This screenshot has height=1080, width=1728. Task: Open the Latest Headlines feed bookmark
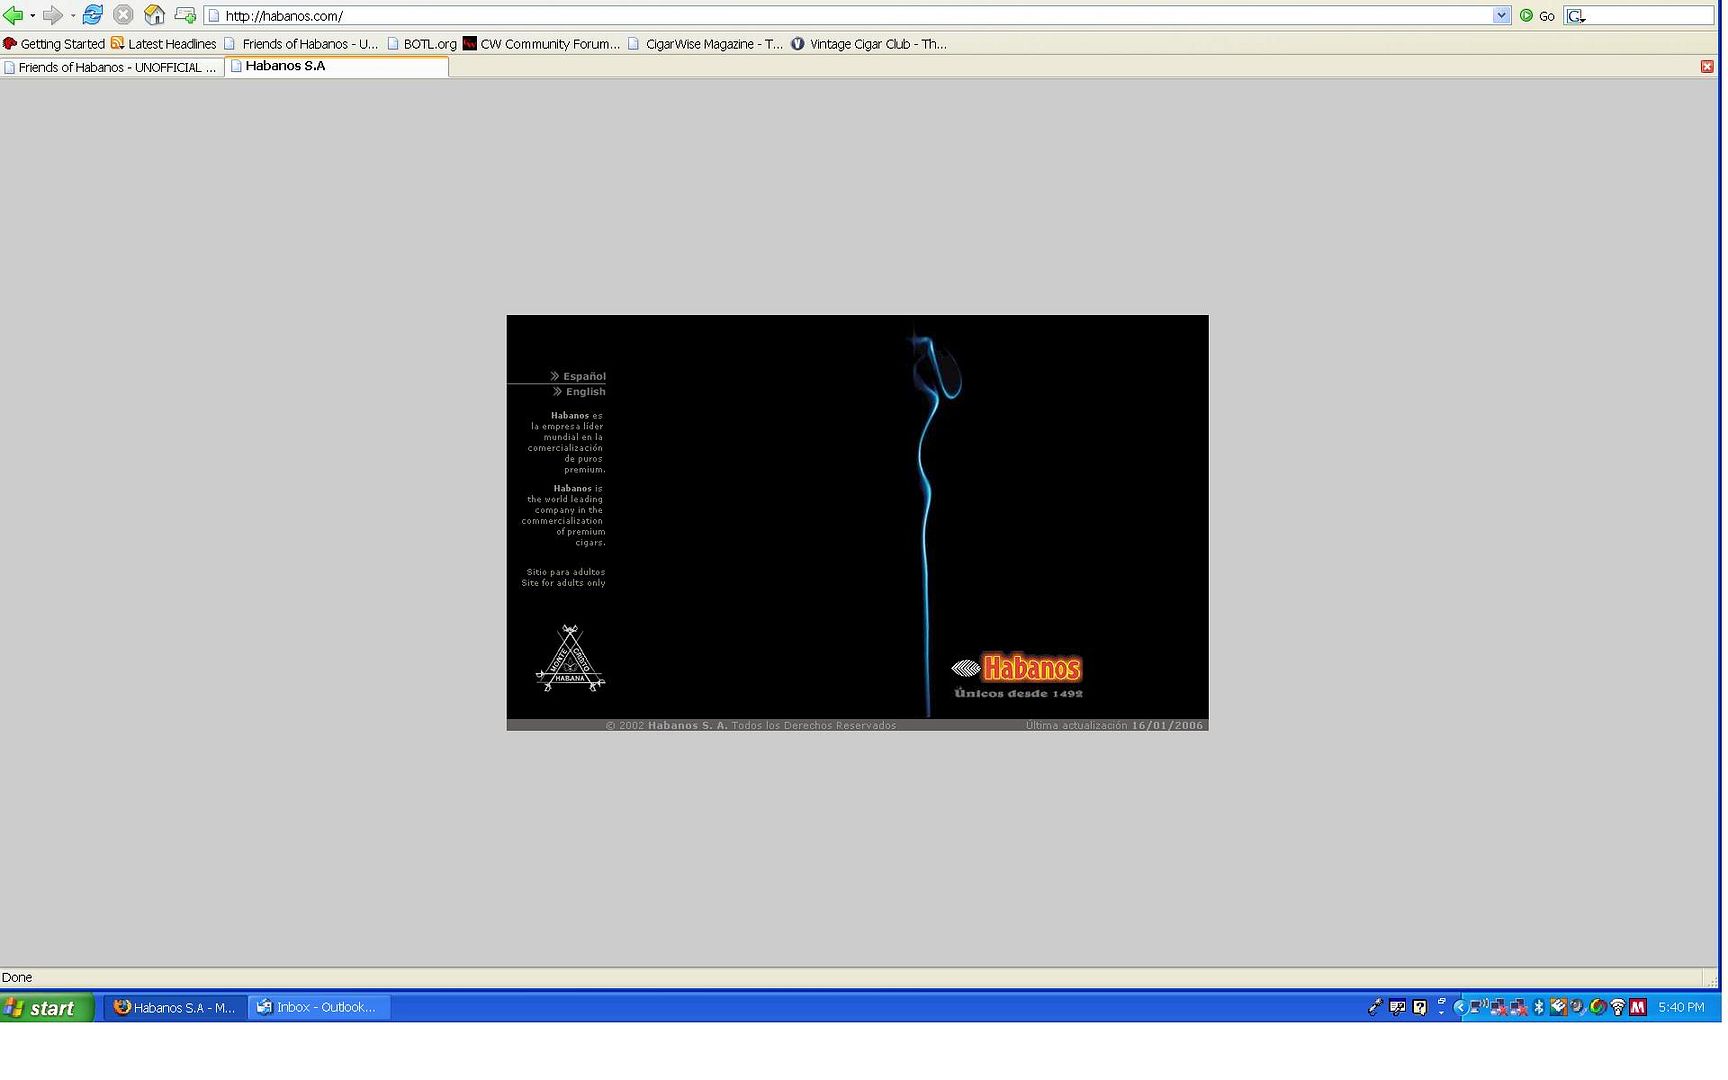[x=164, y=44]
